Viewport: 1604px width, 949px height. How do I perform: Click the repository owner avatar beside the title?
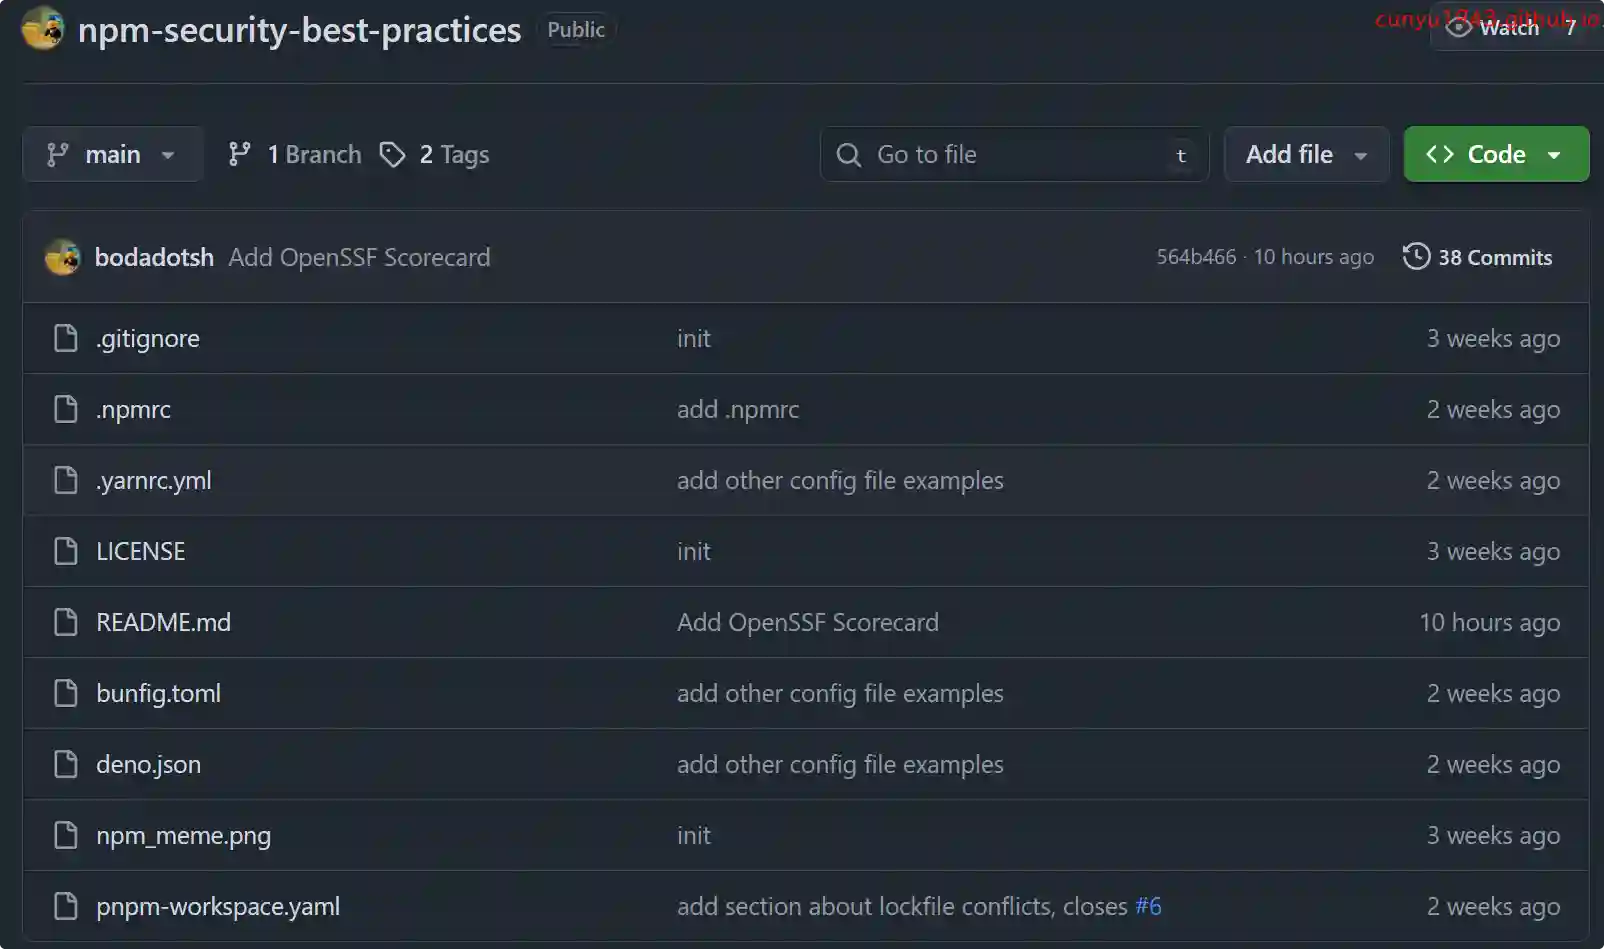click(x=43, y=29)
